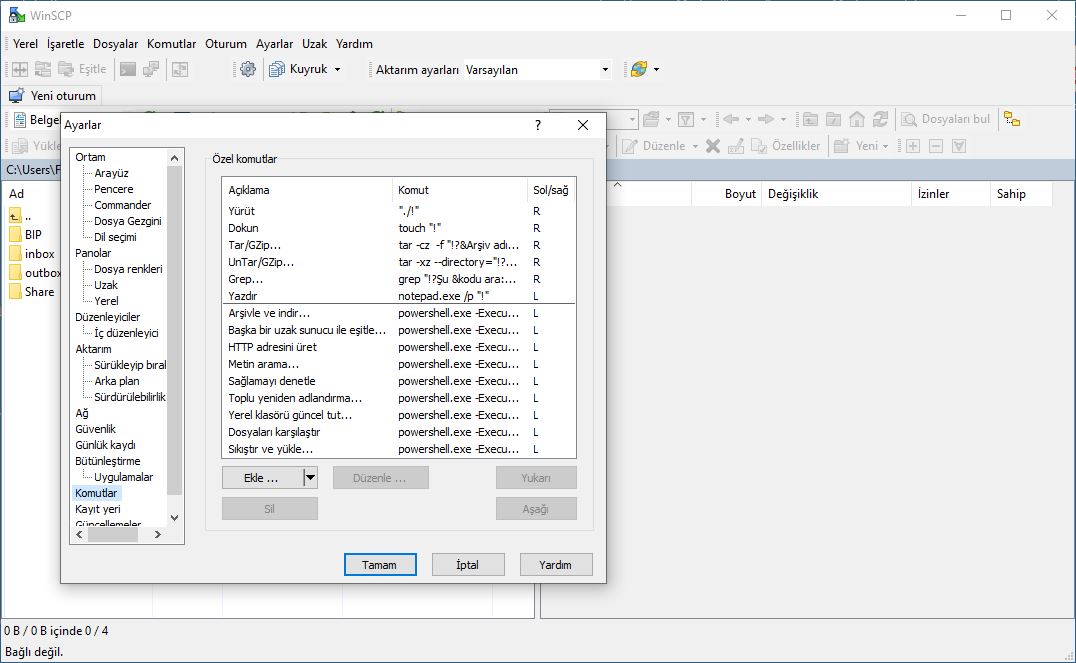Click the filter funnel icon in remote toolbar
This screenshot has height=663, width=1076.
tap(686, 119)
